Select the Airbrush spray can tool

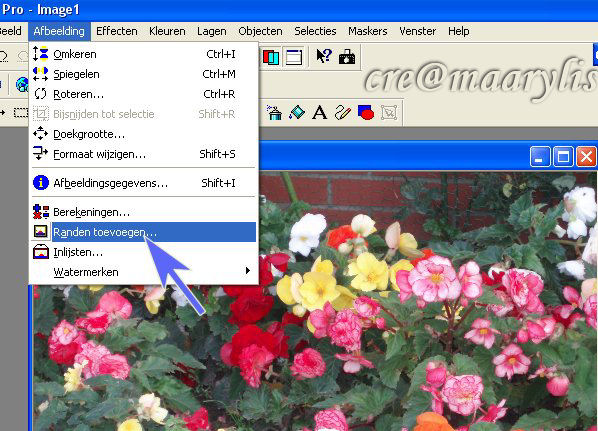tap(274, 113)
